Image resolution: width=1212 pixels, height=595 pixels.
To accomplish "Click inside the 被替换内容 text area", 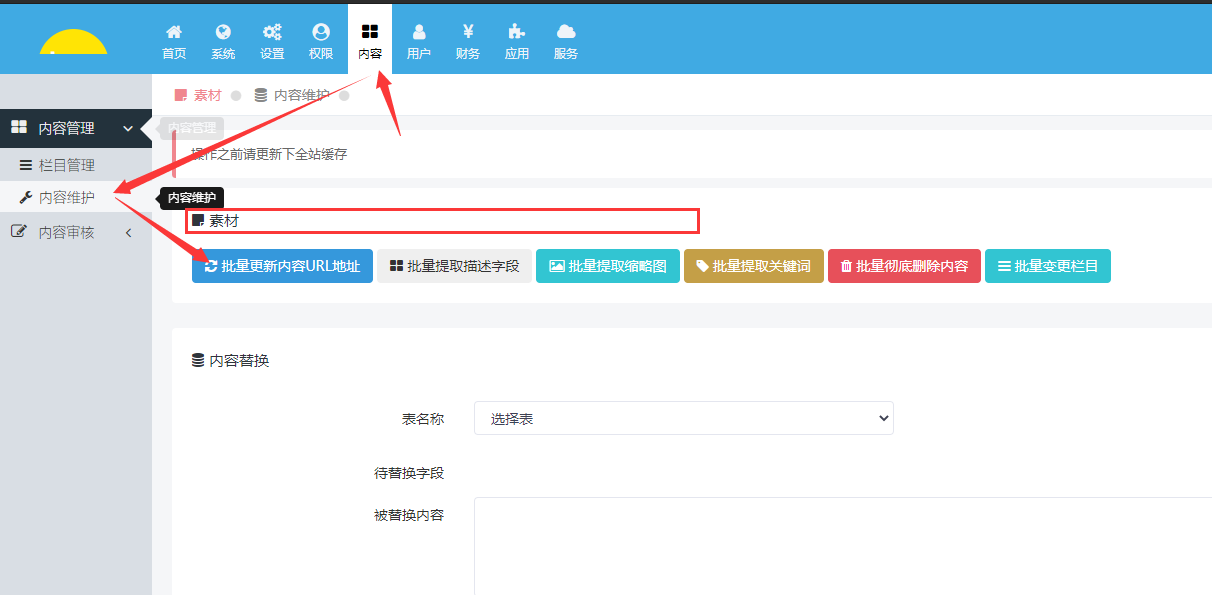I will click(840, 545).
